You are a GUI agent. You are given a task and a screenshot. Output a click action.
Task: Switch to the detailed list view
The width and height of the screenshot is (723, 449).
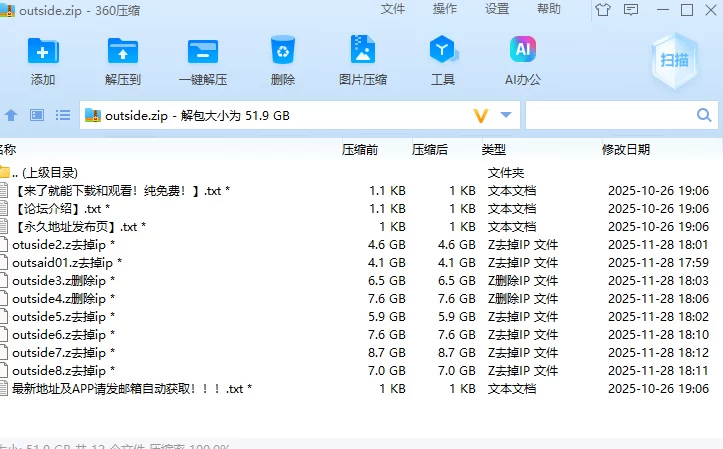tap(62, 116)
